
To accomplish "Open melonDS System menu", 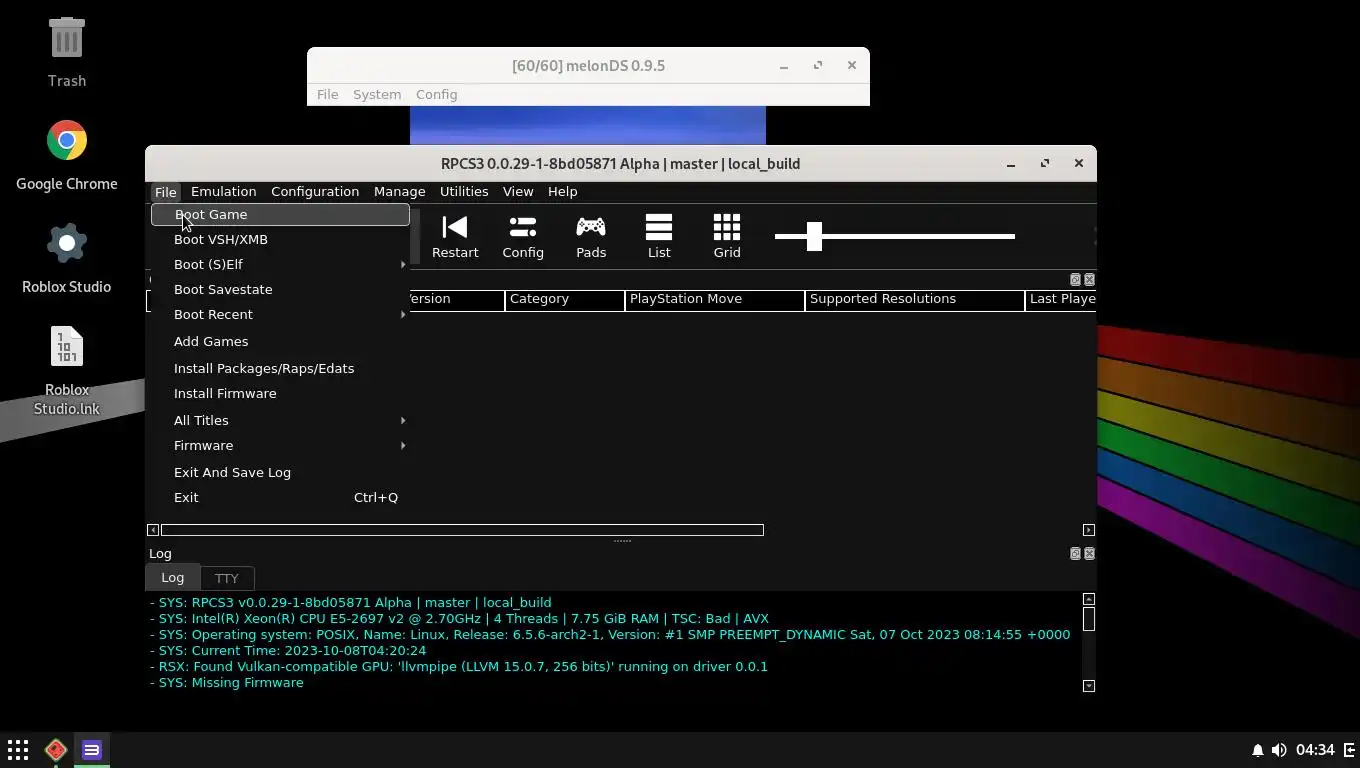I will (x=377, y=94).
